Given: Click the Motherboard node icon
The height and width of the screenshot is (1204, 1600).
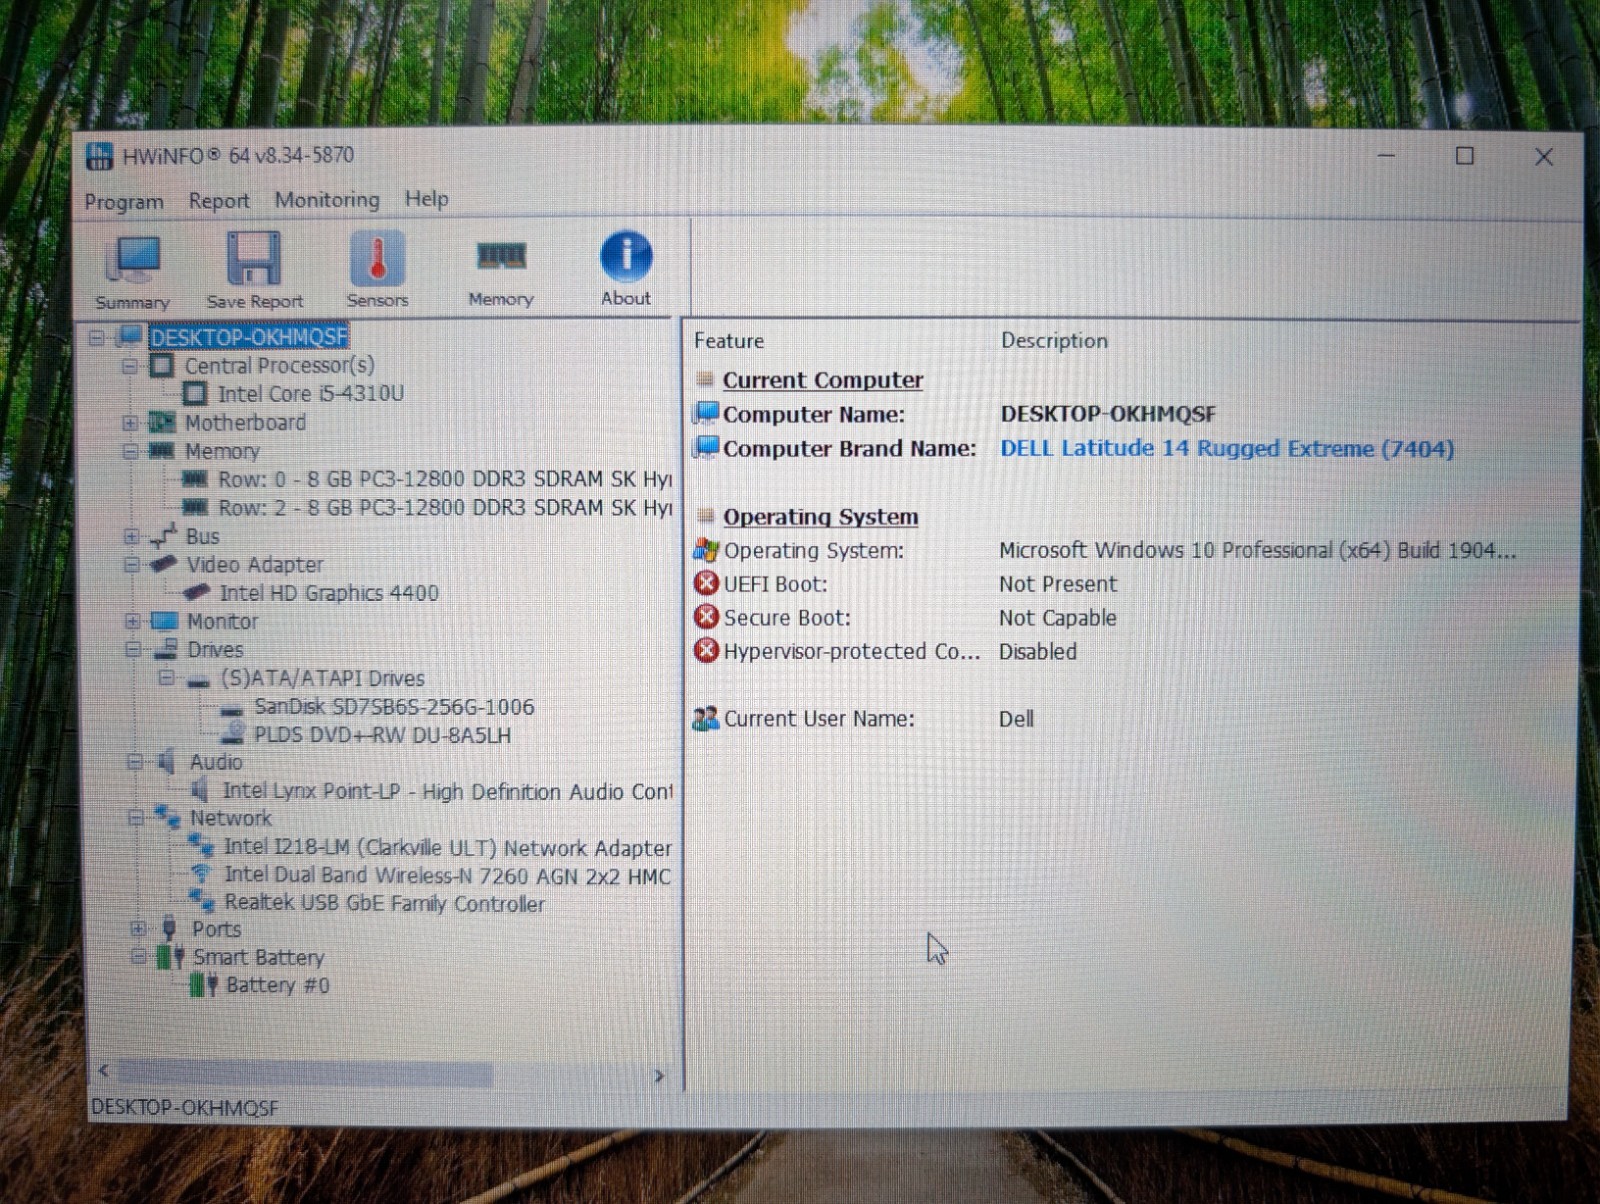Looking at the screenshot, I should coord(162,422).
